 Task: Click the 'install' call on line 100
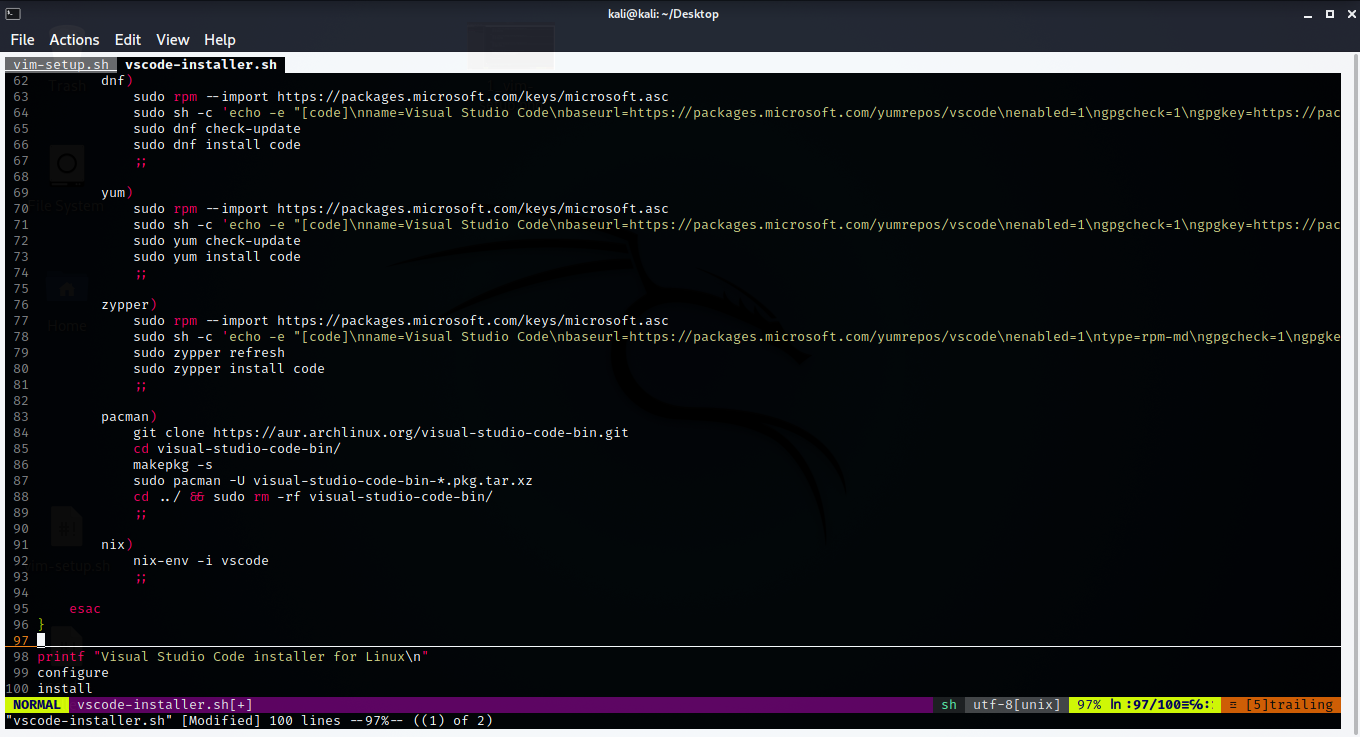[x=65, y=689]
